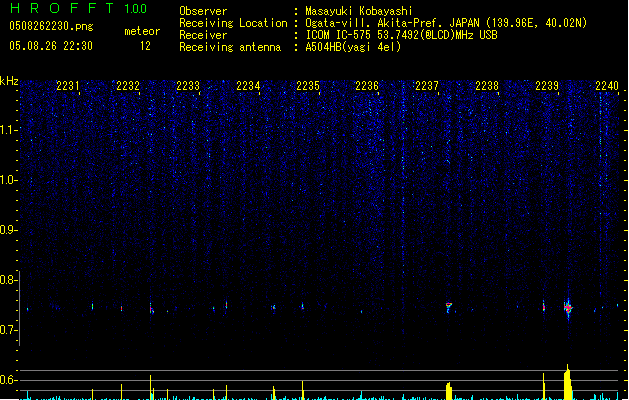Click the tallest yellow intensity bar after 2239

click(568, 382)
